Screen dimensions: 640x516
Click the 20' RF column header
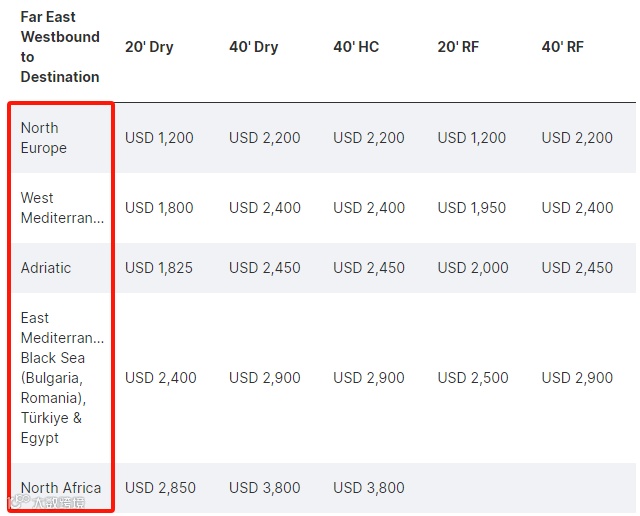(x=458, y=47)
